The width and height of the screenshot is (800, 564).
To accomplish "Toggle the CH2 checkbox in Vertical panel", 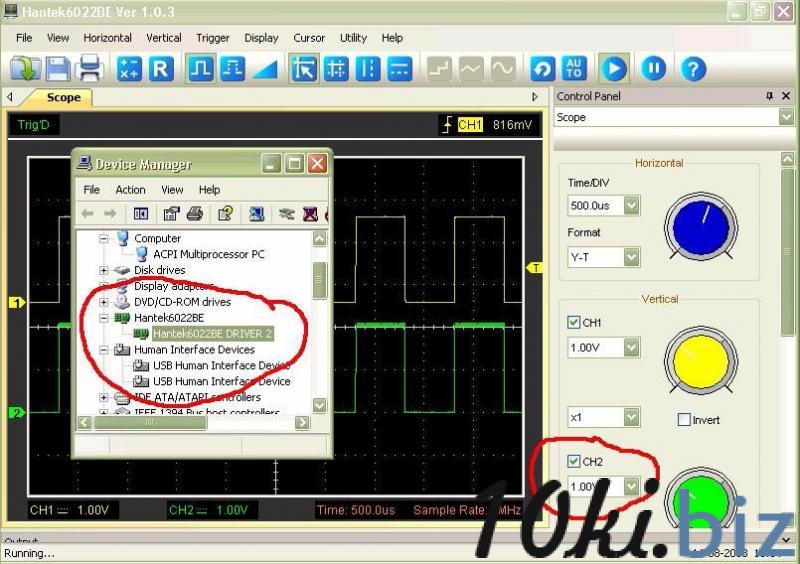I will 573,461.
